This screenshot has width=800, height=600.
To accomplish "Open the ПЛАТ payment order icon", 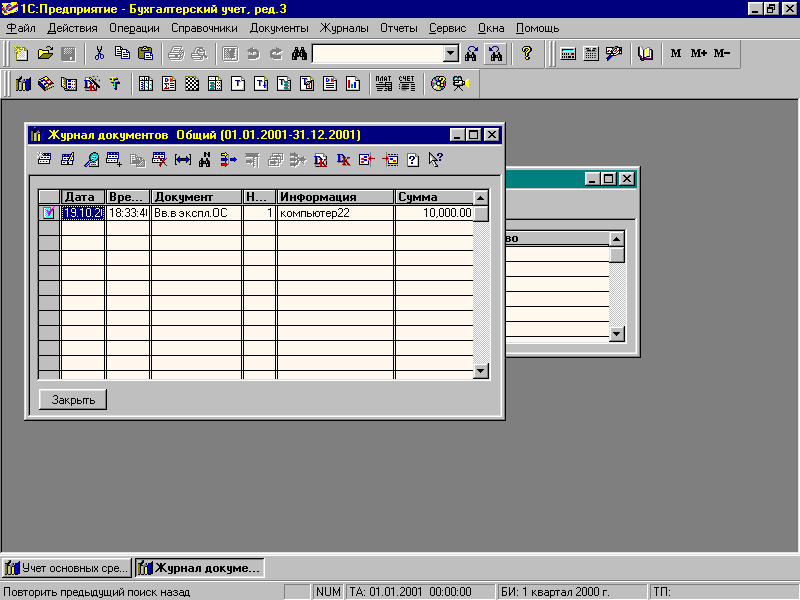I will (x=384, y=84).
